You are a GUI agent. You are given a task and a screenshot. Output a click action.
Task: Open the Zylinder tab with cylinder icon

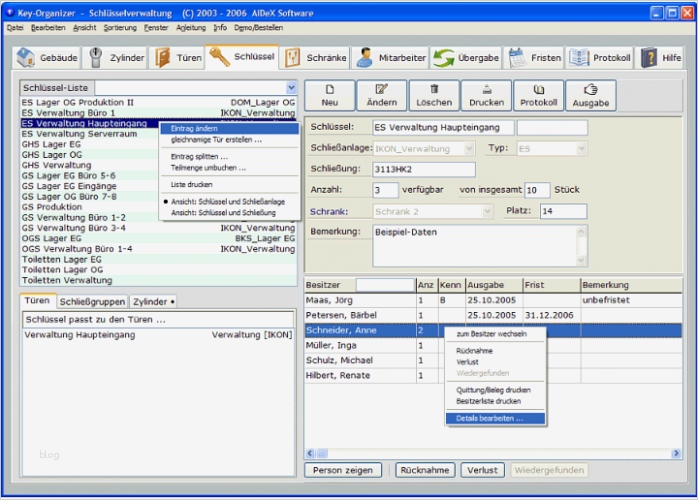click(x=116, y=58)
